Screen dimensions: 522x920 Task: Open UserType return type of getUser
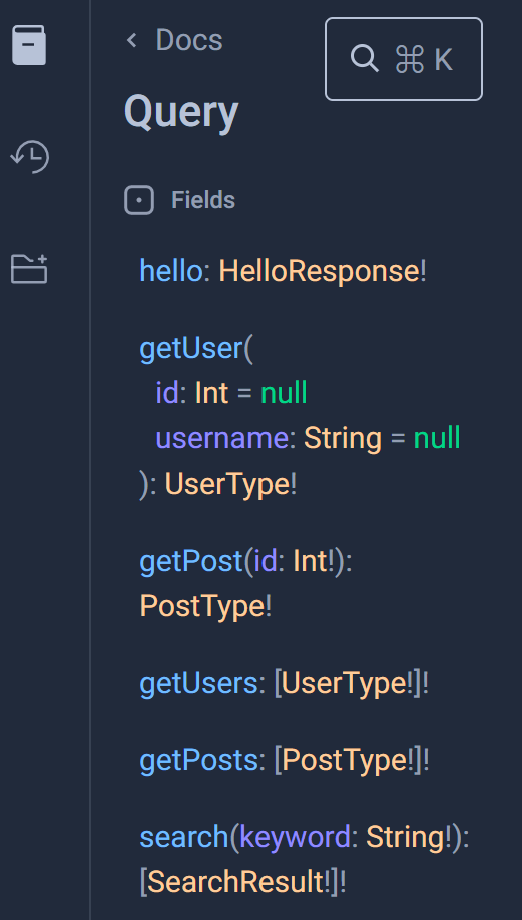coord(227,485)
